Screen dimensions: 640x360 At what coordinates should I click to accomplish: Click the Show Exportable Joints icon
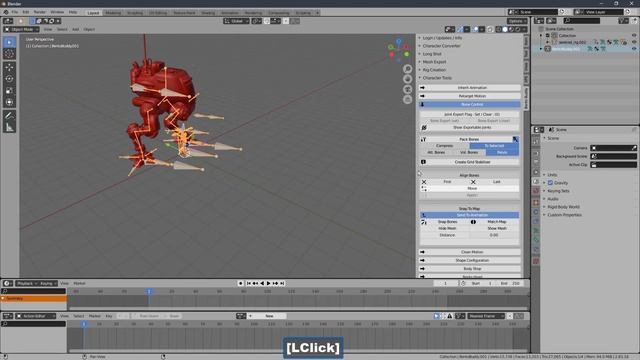tap(424, 128)
